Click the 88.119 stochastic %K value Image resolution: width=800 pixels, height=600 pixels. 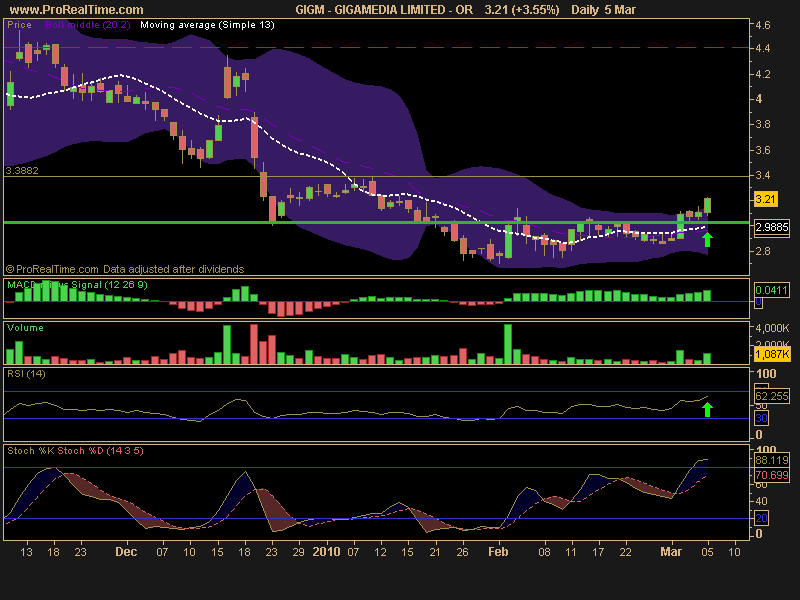pos(771,460)
